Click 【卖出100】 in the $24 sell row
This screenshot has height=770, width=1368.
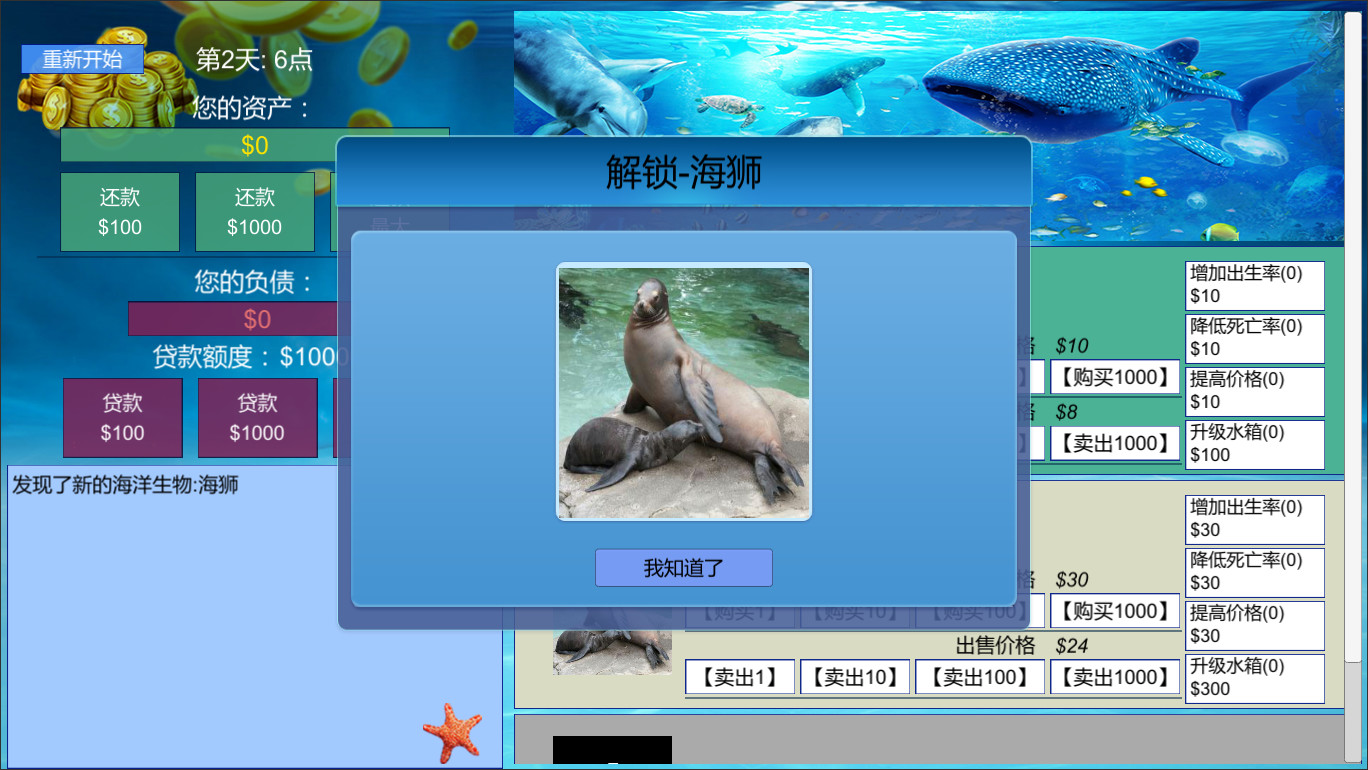[x=980, y=677]
